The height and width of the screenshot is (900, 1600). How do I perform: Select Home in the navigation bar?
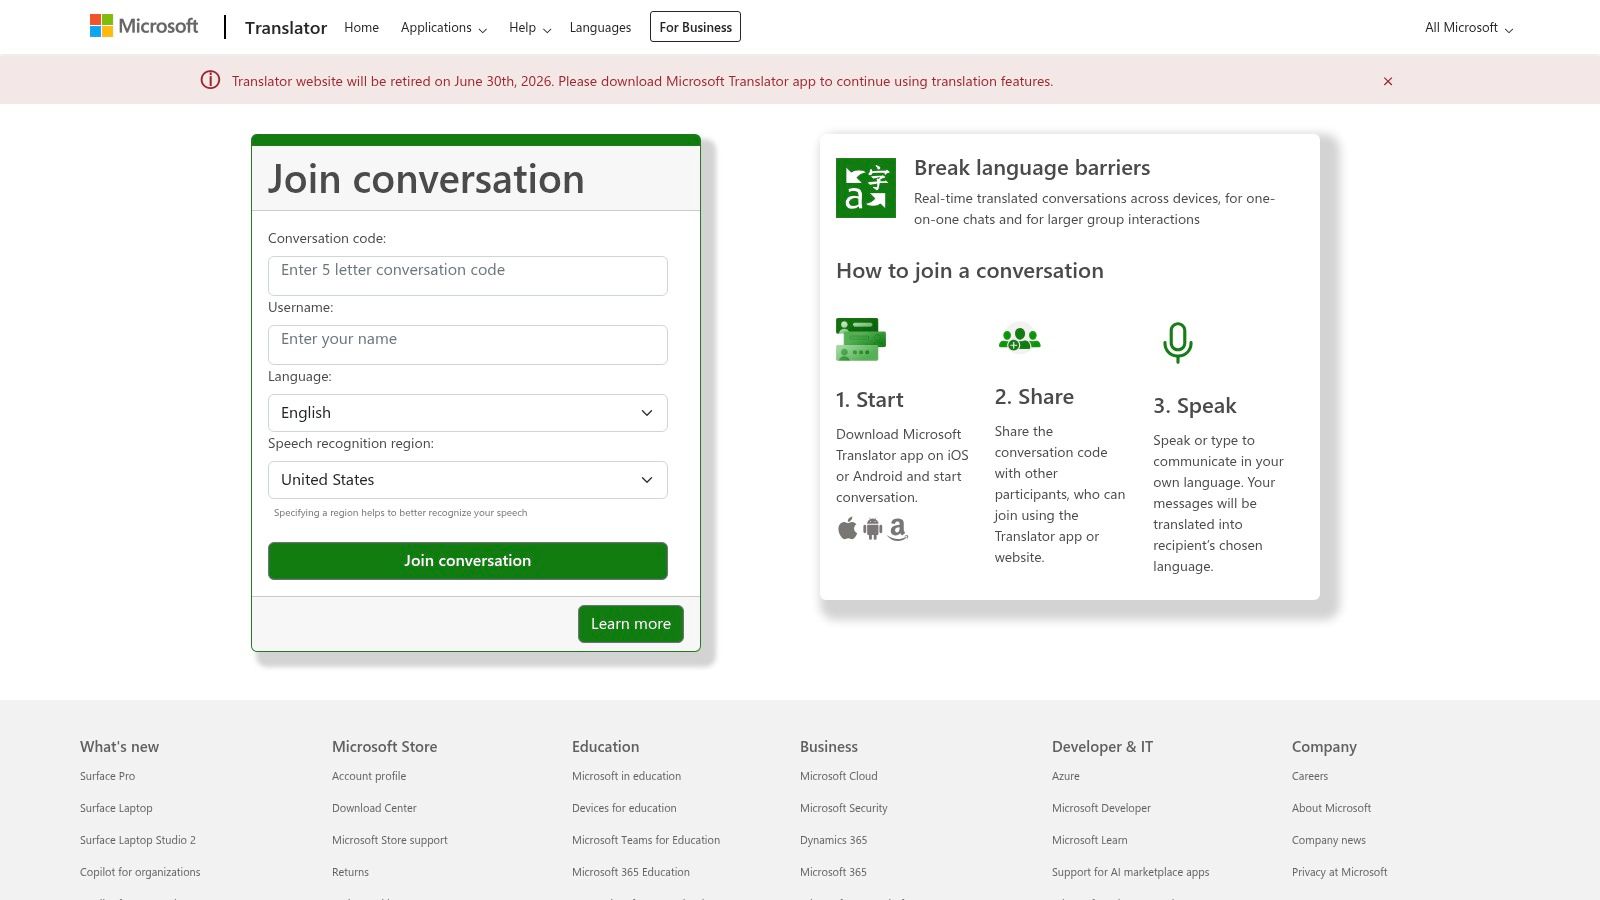pyautogui.click(x=361, y=27)
